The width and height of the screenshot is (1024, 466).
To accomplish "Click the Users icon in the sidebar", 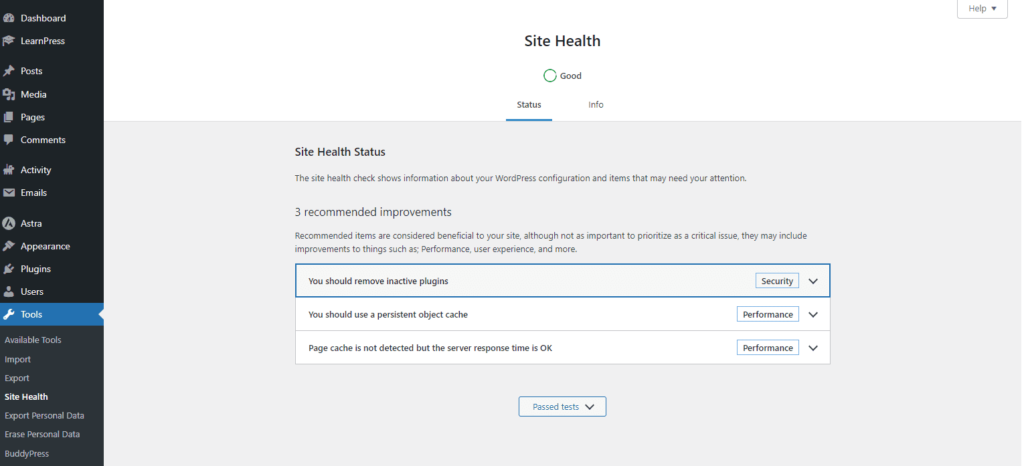I will tap(9, 292).
